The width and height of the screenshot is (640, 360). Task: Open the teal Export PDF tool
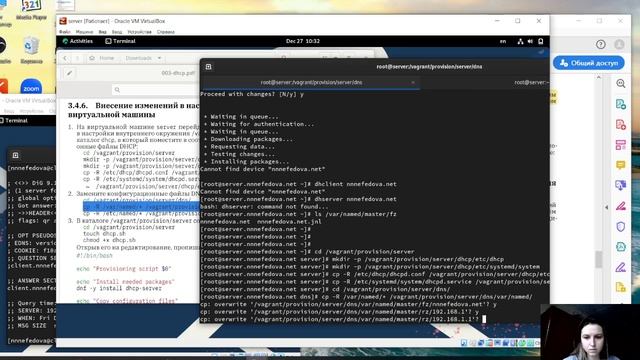[620, 104]
